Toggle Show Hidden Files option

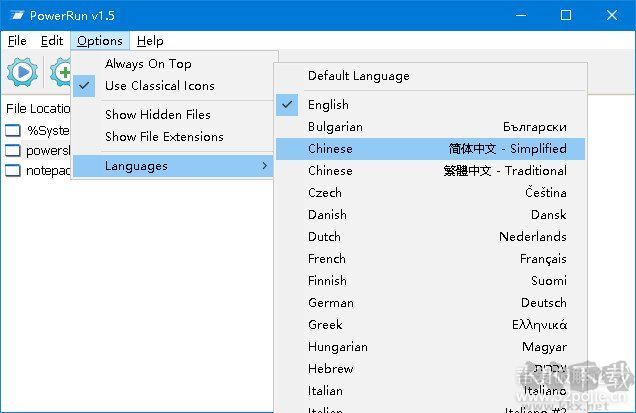[x=174, y=115]
